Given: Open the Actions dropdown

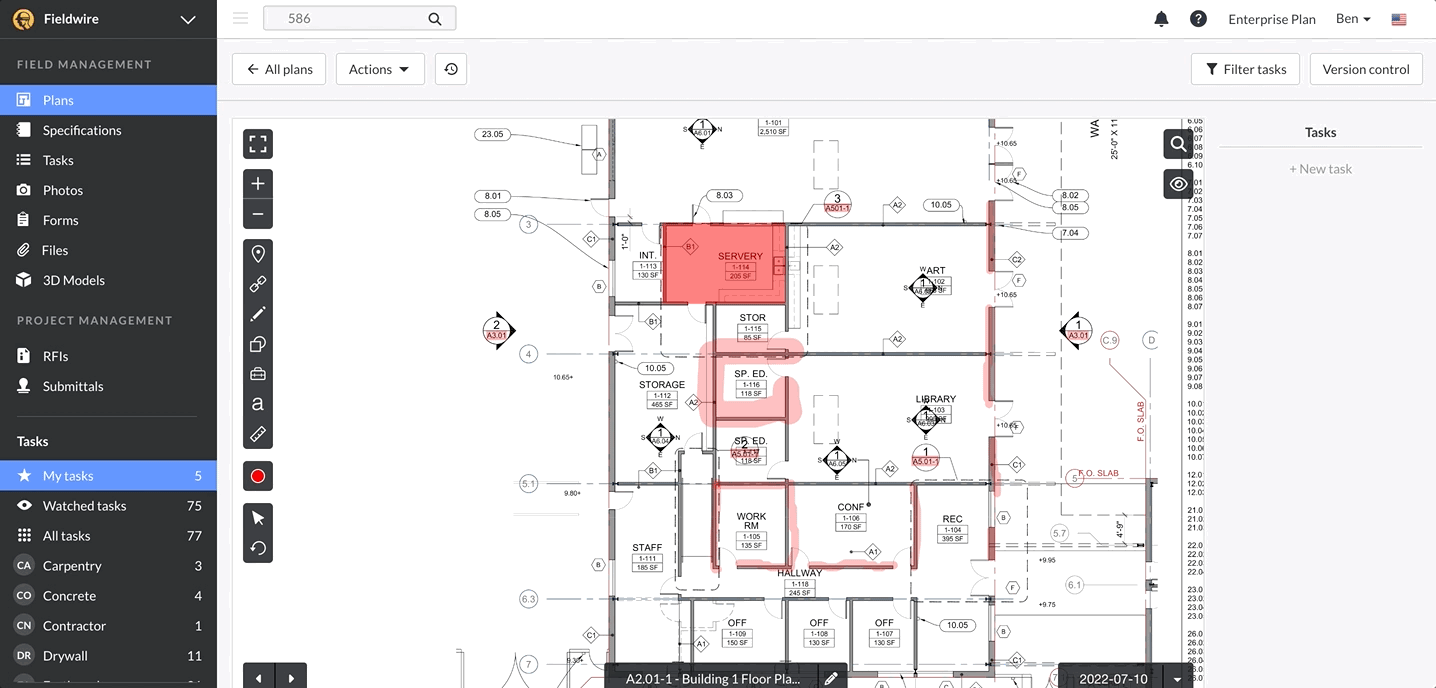Looking at the screenshot, I should [x=379, y=68].
